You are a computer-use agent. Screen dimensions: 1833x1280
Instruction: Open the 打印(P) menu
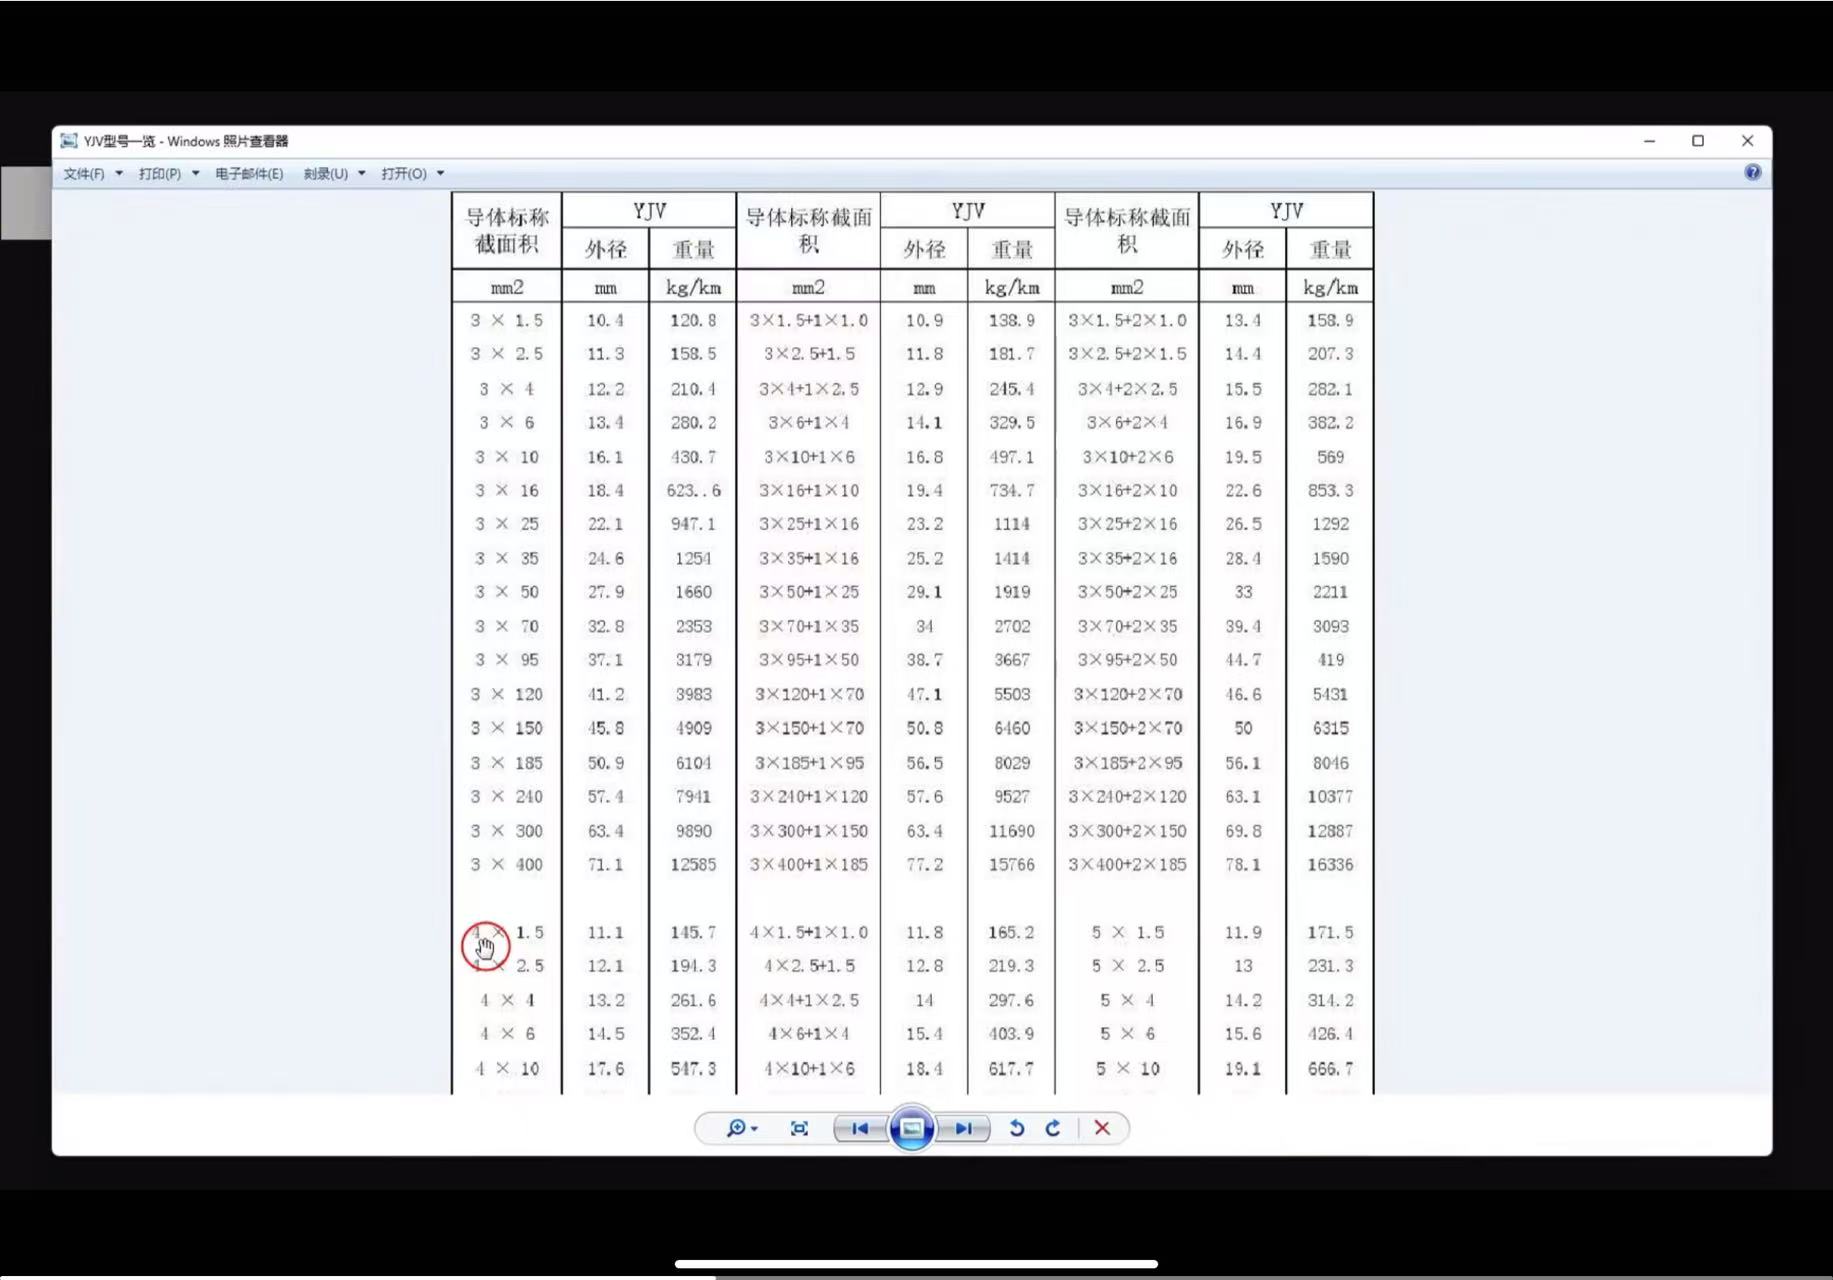pyautogui.click(x=160, y=173)
